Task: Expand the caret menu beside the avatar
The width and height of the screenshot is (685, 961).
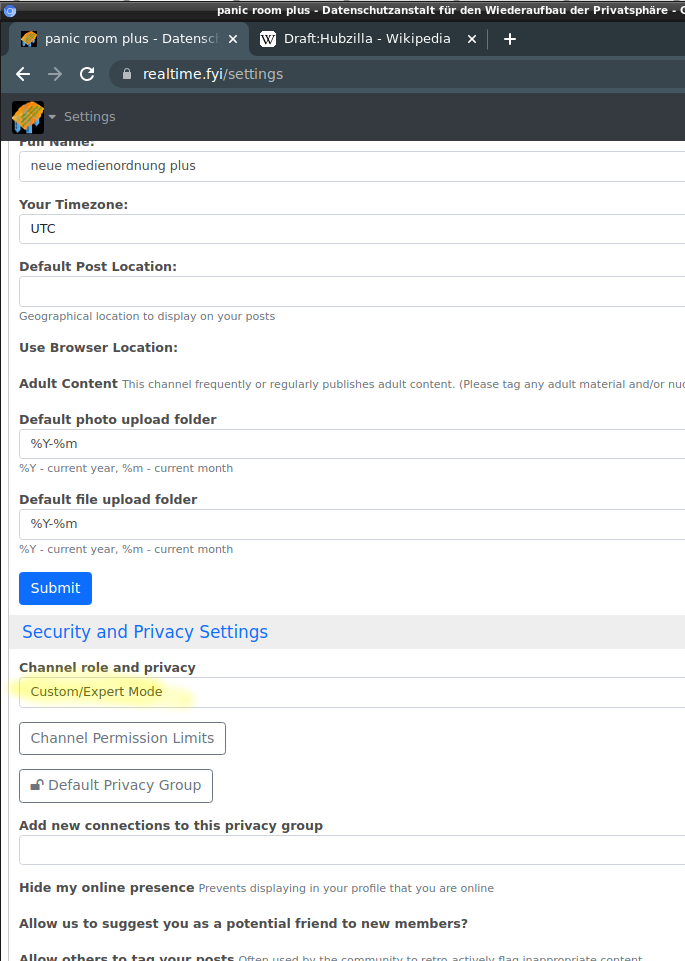Action: (52, 117)
